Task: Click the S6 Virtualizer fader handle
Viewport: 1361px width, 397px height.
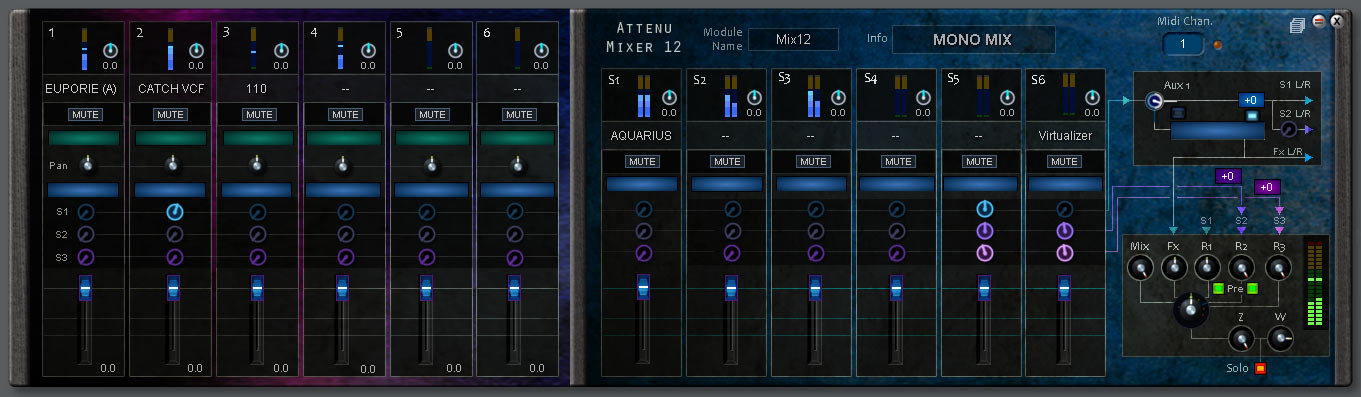Action: (1064, 288)
